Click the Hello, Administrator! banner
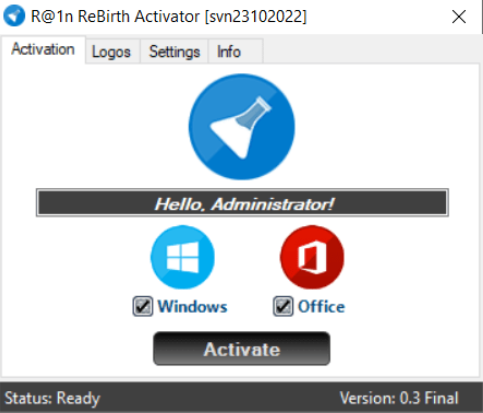The width and height of the screenshot is (483, 413). [242, 203]
